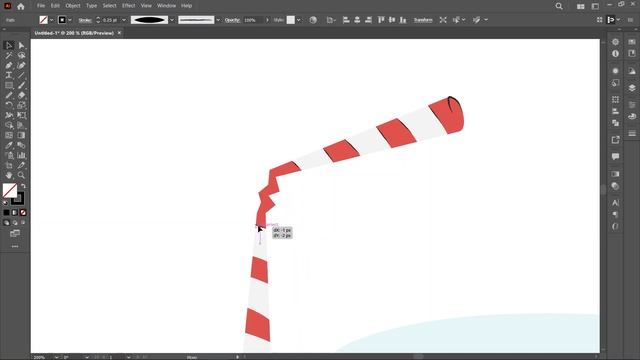Open the Window menu
This screenshot has height=360, width=640.
[167, 6]
